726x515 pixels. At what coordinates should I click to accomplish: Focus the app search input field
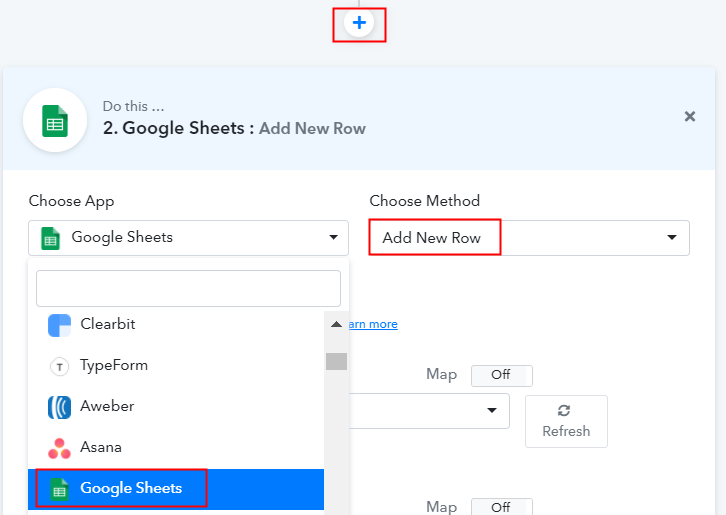point(188,288)
